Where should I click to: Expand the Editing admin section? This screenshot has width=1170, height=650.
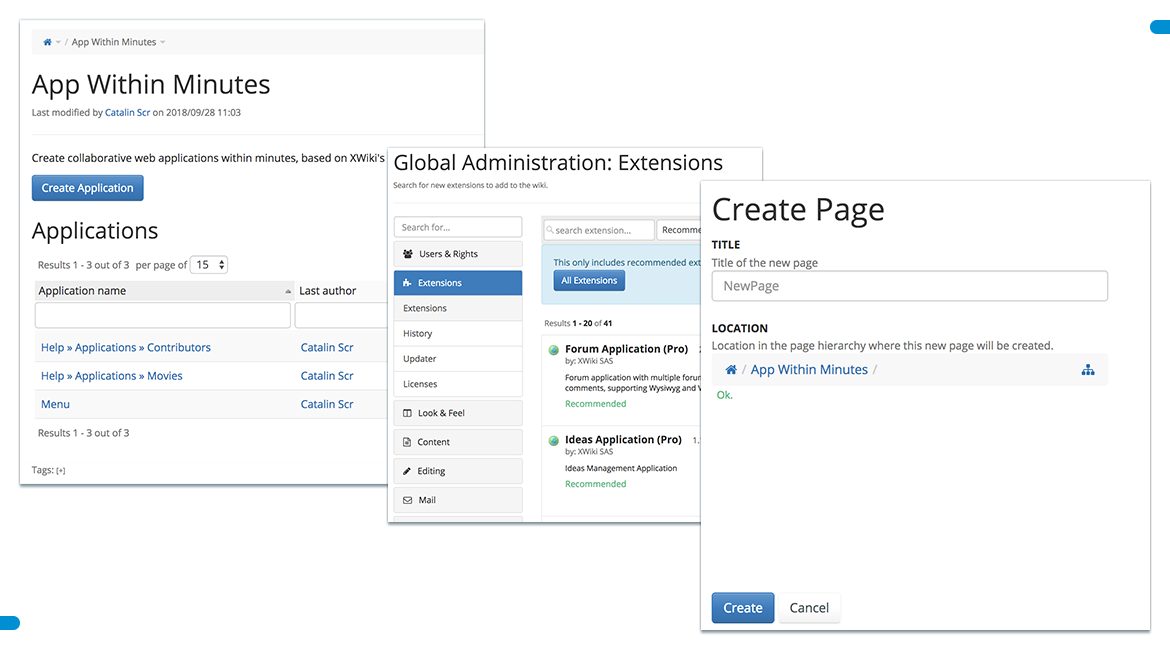pyautogui.click(x=457, y=471)
